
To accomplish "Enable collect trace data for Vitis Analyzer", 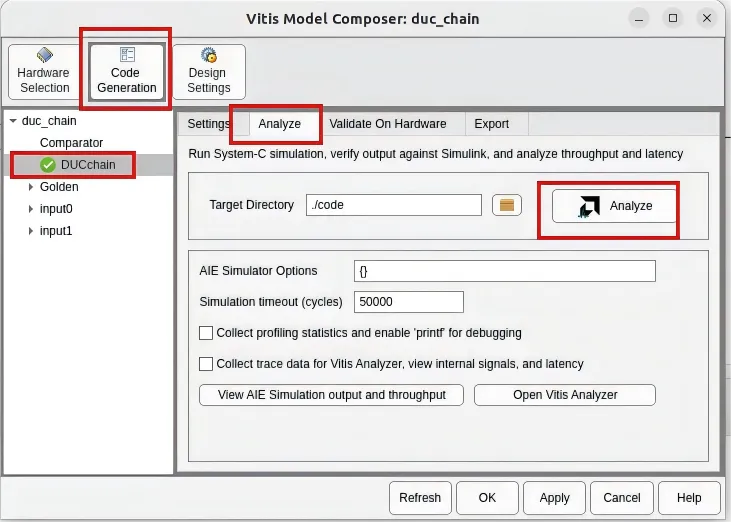I will [x=207, y=364].
